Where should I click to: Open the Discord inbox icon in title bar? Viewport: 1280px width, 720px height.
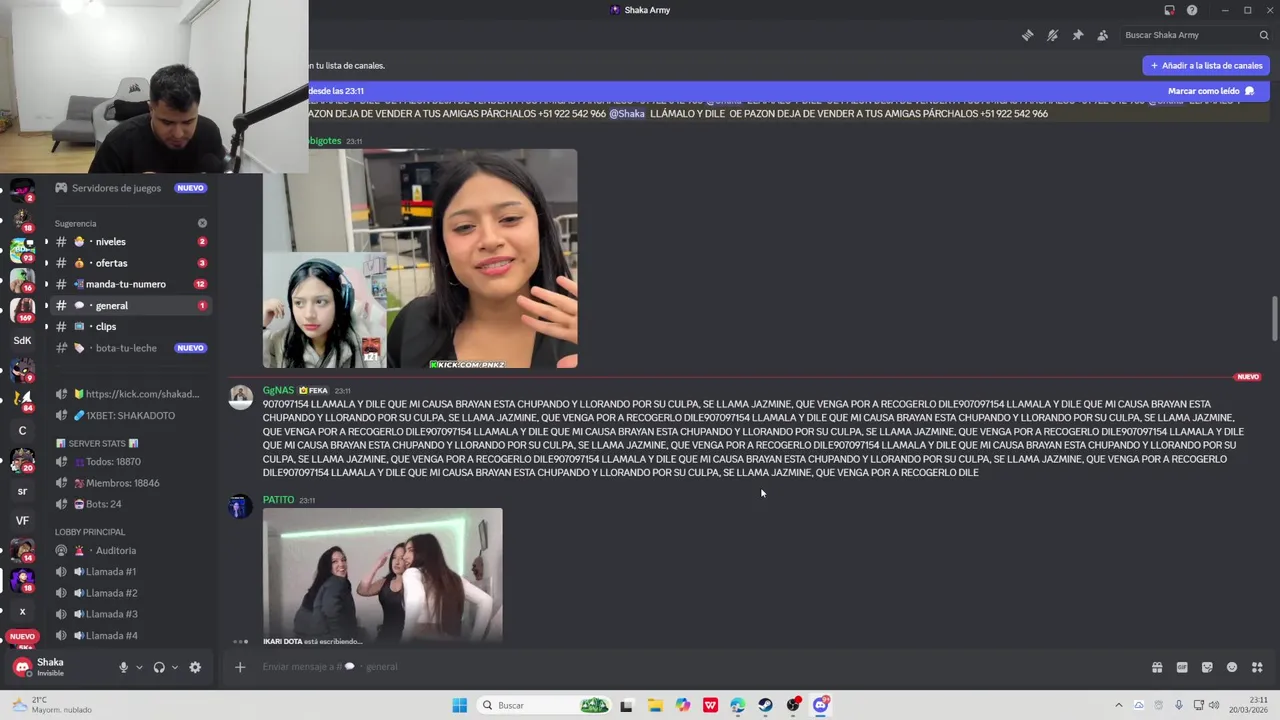coord(1169,10)
